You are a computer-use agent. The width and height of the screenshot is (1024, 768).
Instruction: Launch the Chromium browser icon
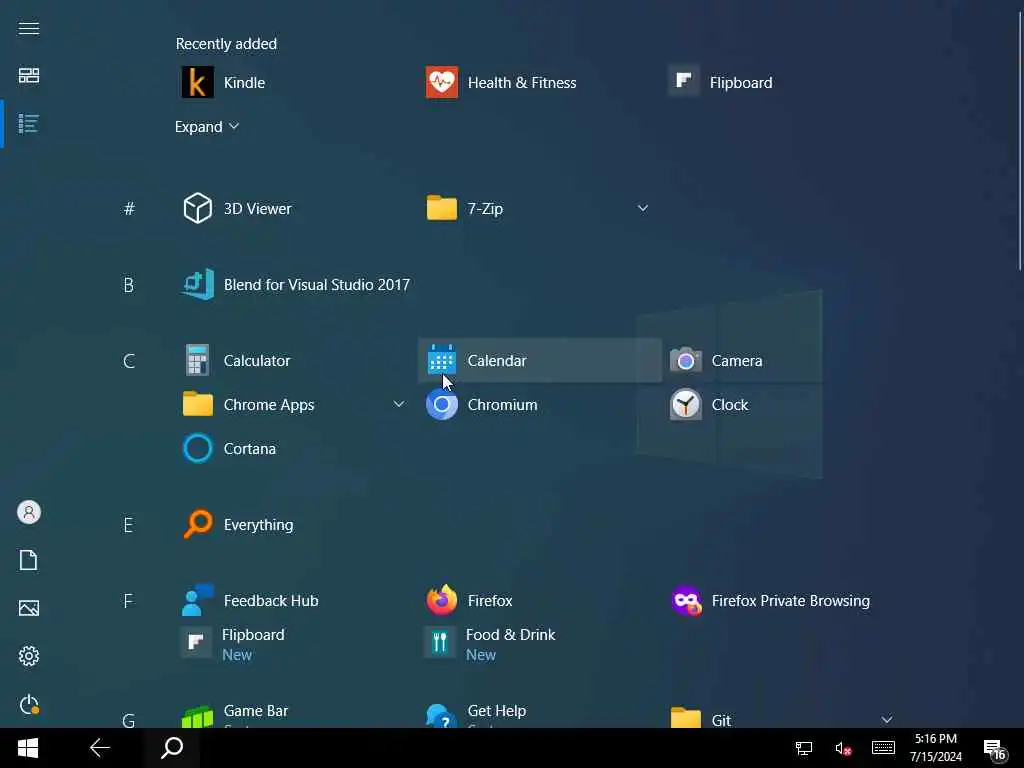click(x=441, y=404)
